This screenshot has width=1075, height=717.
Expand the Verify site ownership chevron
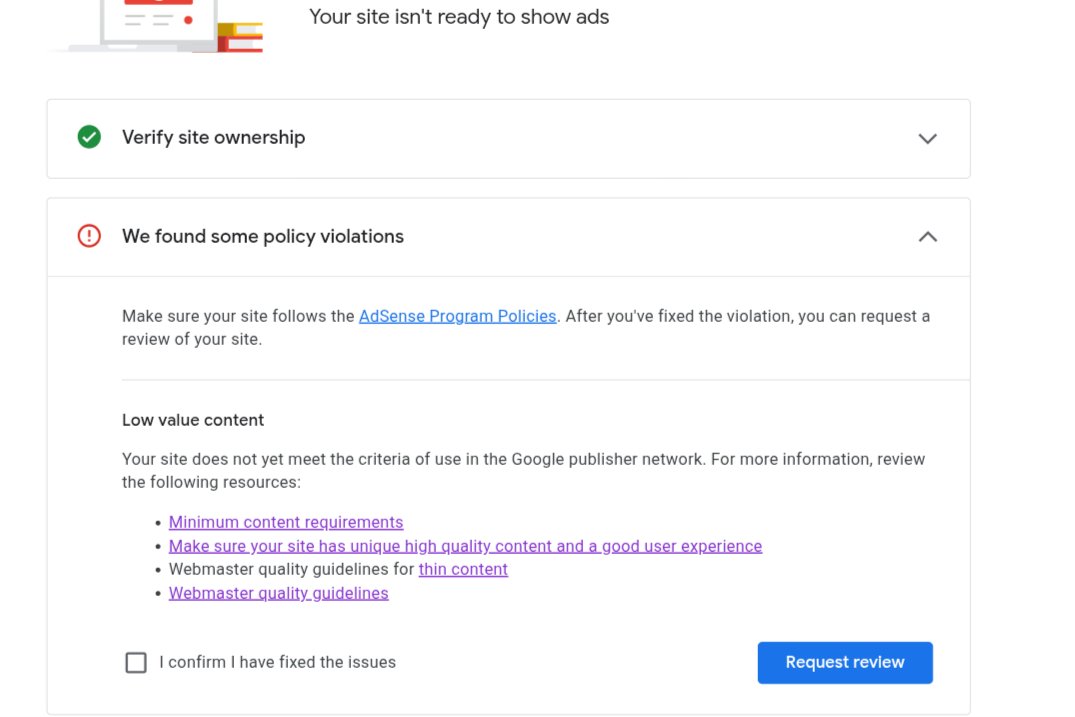point(927,138)
